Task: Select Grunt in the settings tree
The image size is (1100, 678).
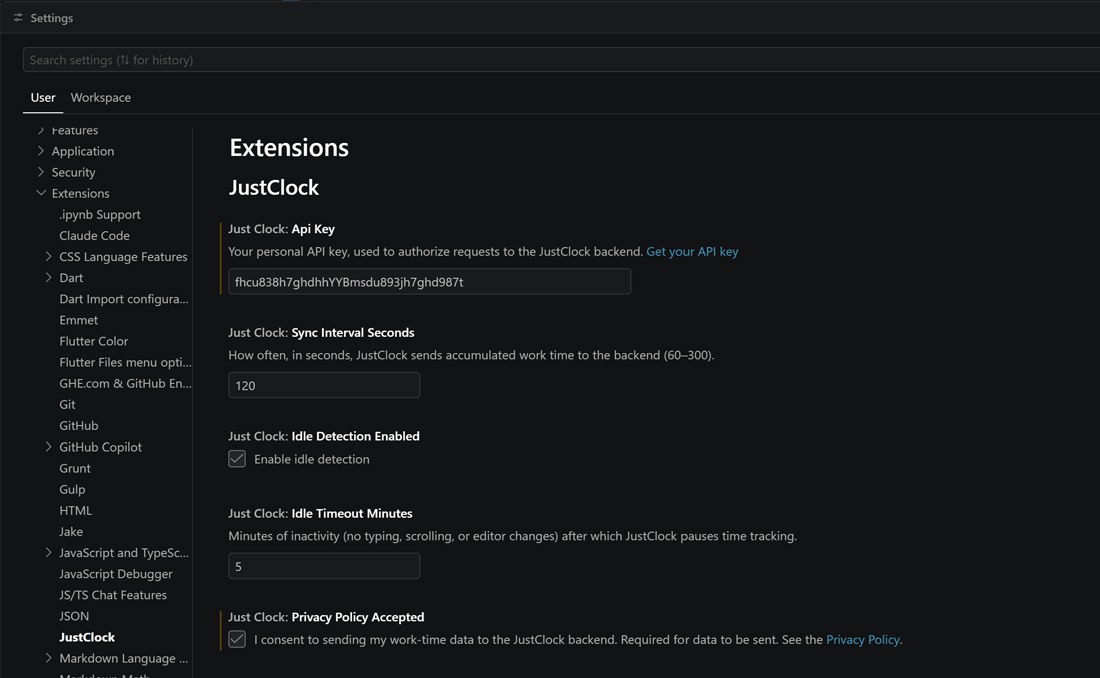Action: tap(74, 468)
